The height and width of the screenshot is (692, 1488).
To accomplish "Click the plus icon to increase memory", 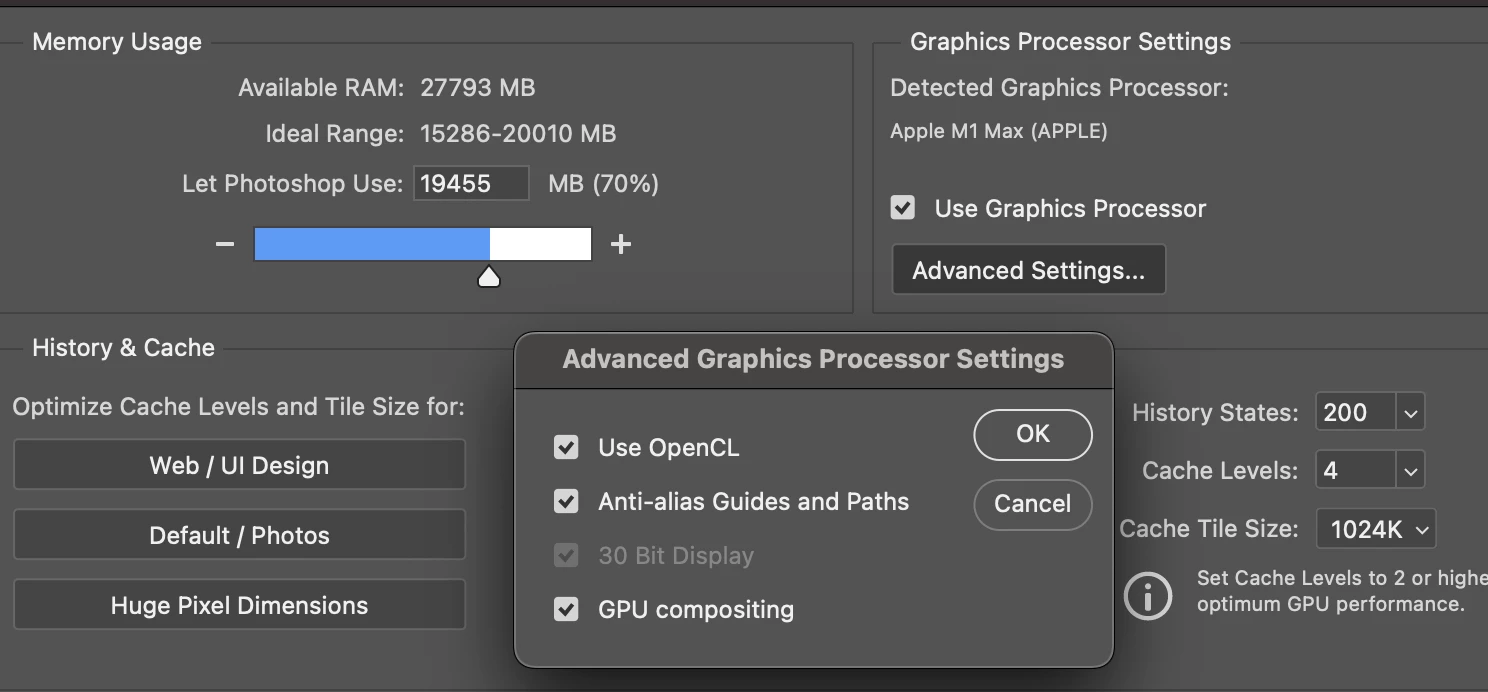I will pos(621,244).
